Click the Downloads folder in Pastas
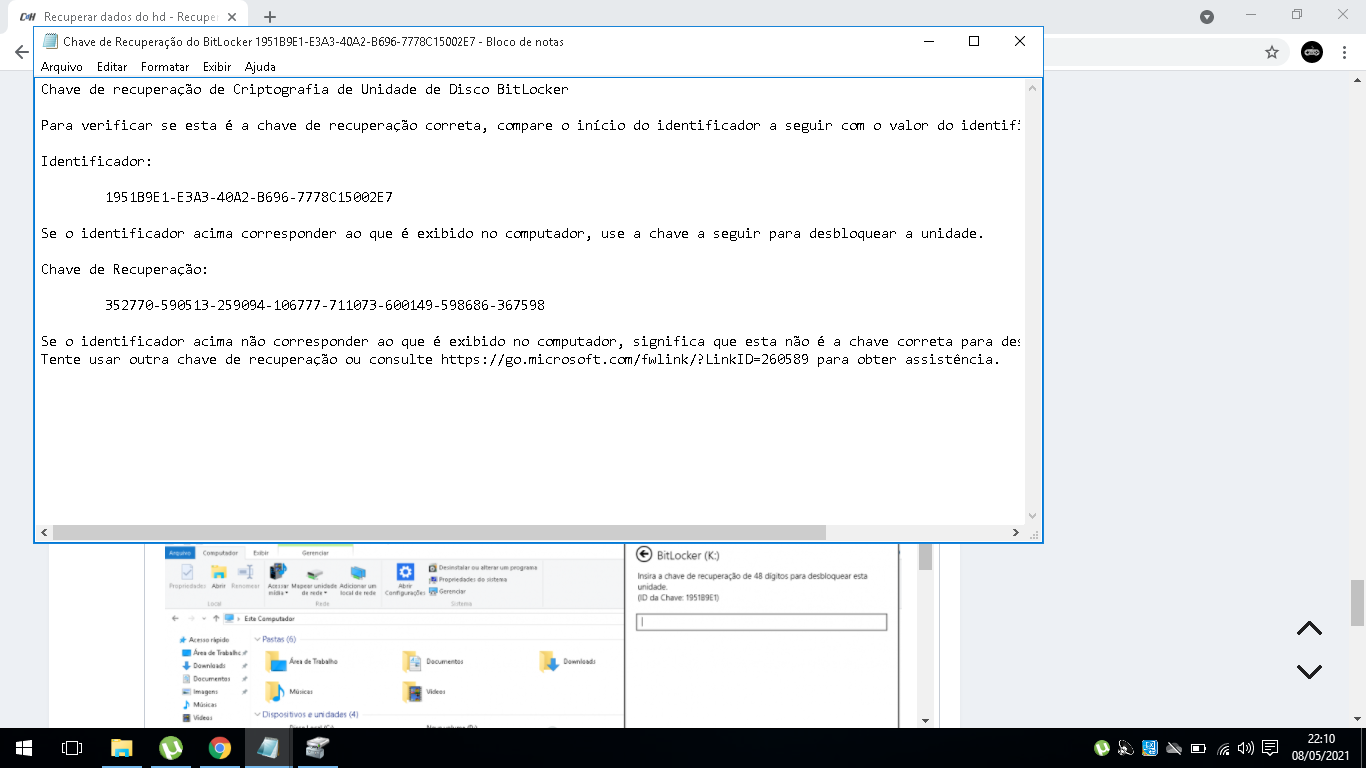Screen dimensions: 1366x768 [x=566, y=661]
